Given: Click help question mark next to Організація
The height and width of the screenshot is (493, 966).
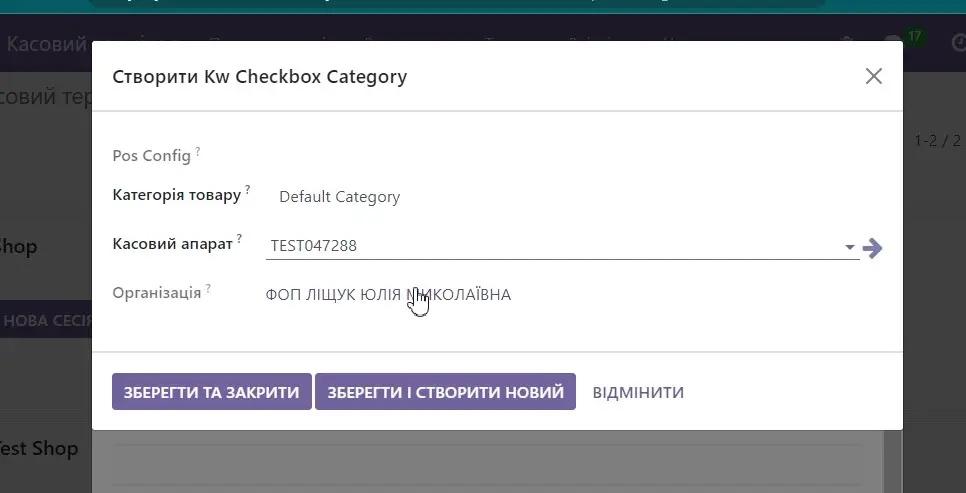Looking at the screenshot, I should pos(208,289).
